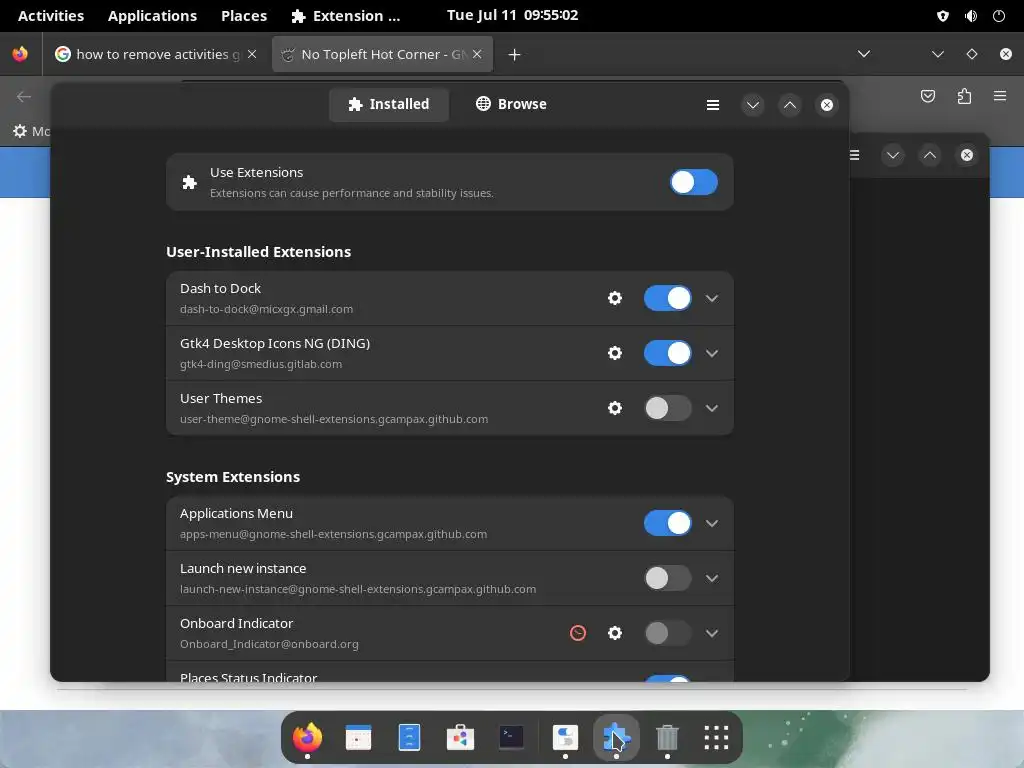The height and width of the screenshot is (768, 1024).
Task: Click the Firefox Pocket save icon
Action: 927,97
